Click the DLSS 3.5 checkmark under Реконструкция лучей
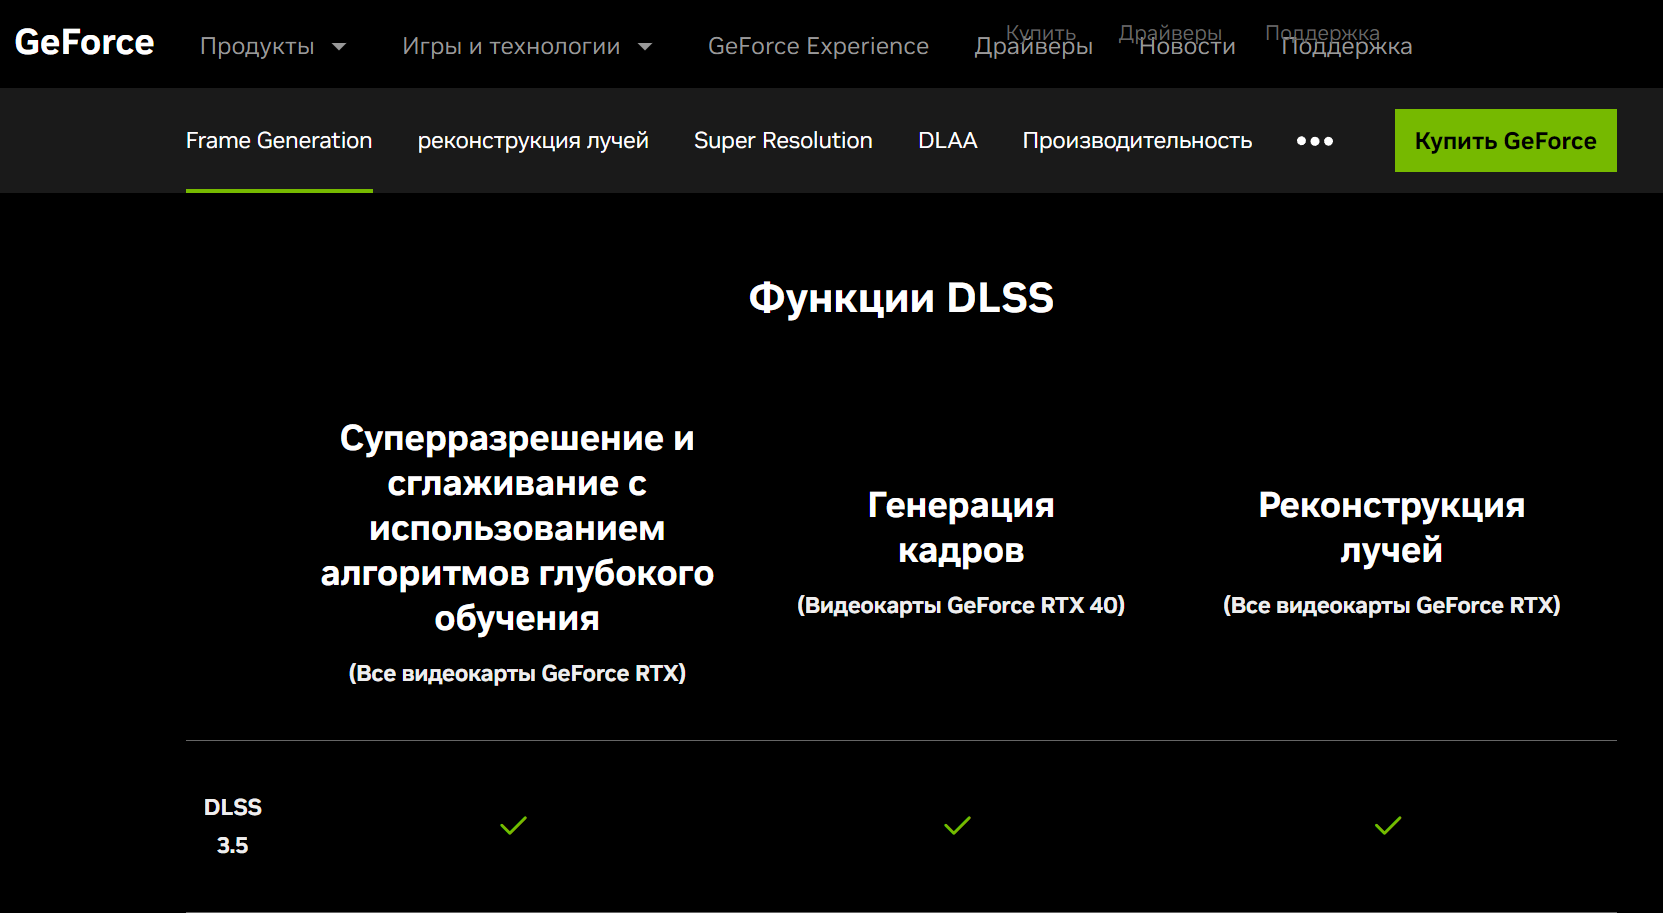1663x913 pixels. (x=1388, y=826)
